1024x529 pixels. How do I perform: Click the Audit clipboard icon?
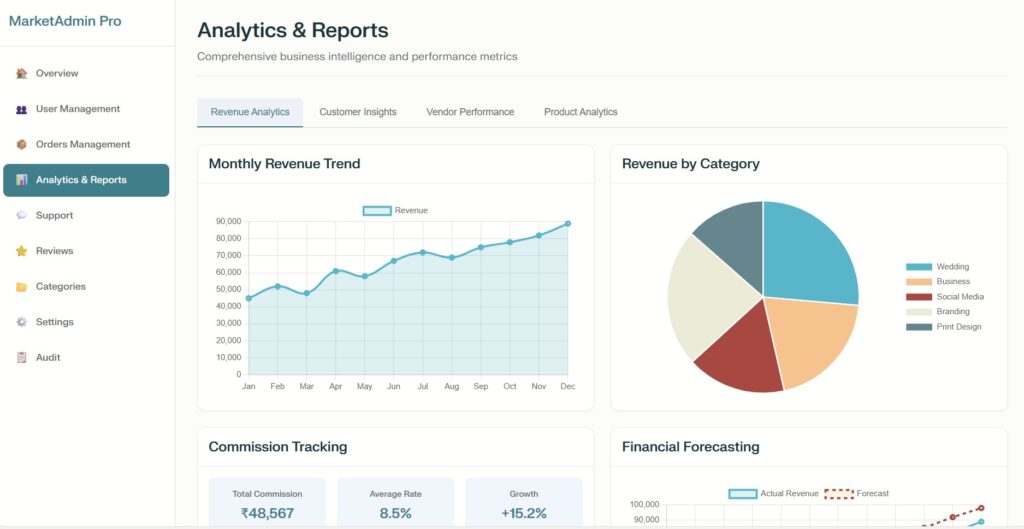click(22, 357)
